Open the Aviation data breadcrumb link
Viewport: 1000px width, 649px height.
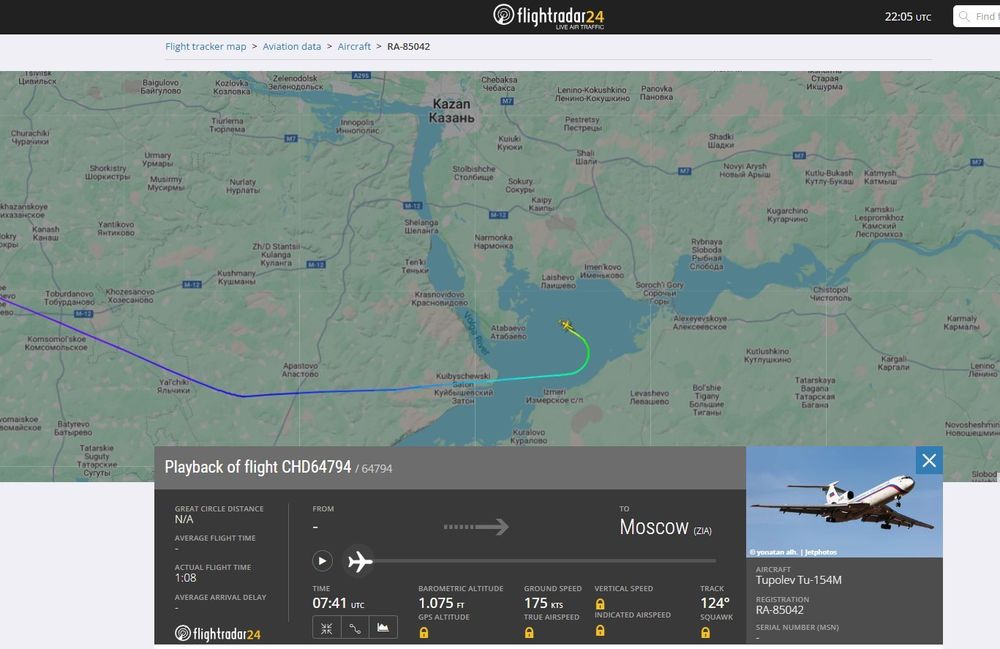(x=291, y=47)
